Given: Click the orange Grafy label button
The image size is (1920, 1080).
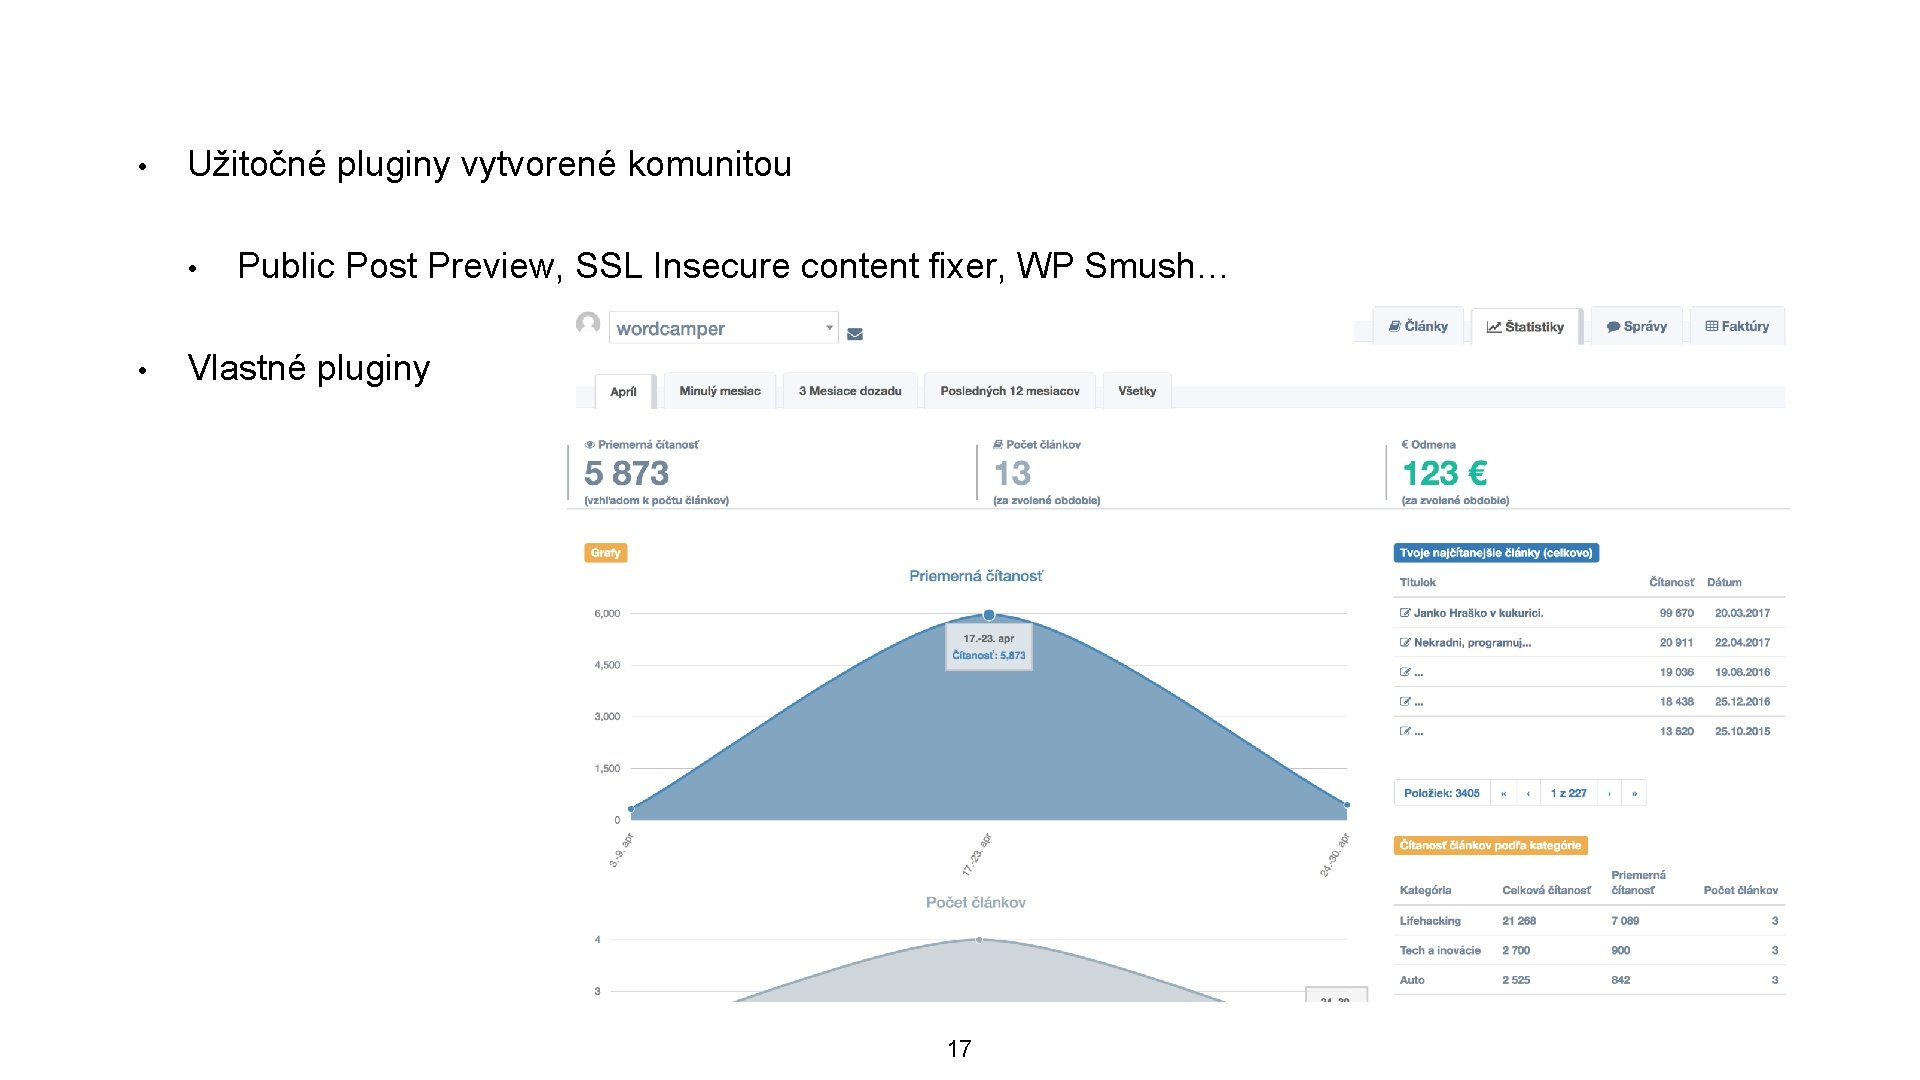Looking at the screenshot, I should coord(605,553).
